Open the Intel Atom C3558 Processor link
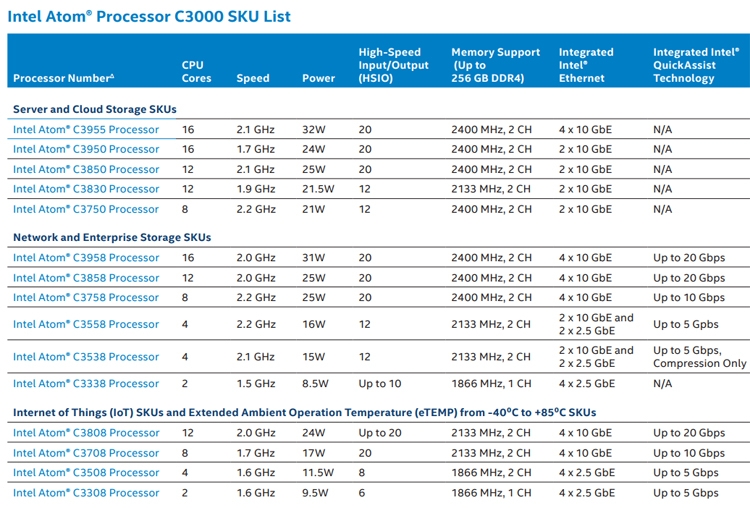The height and width of the screenshot is (508, 750). tap(86, 324)
